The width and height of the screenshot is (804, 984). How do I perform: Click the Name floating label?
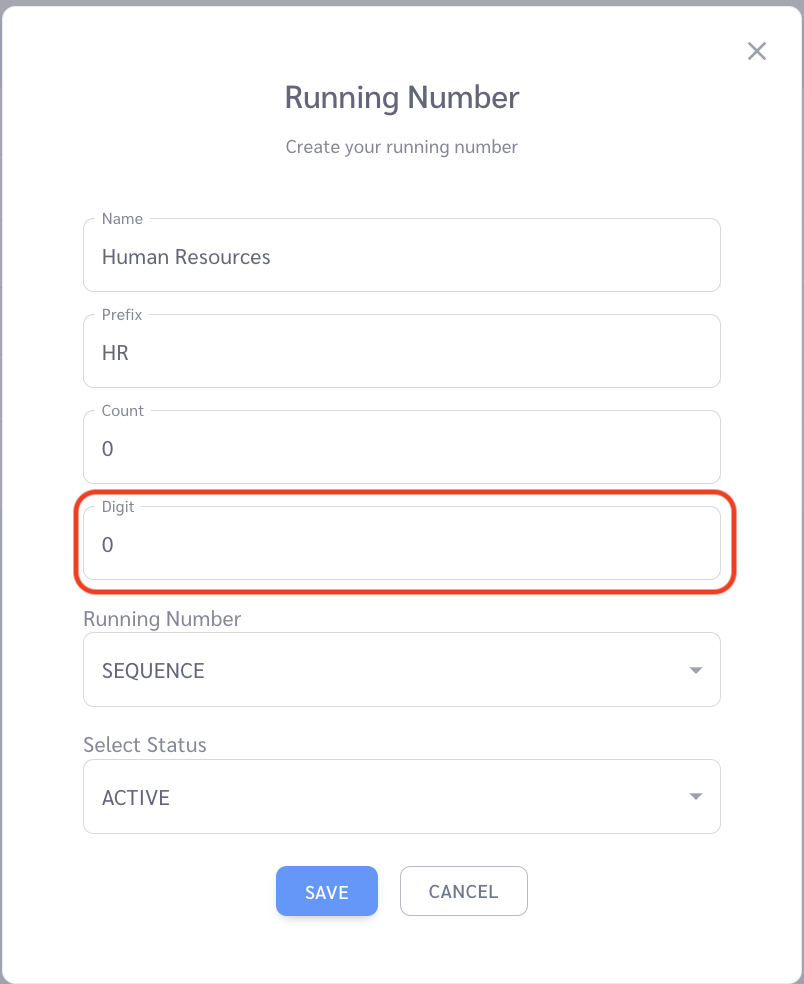click(122, 219)
